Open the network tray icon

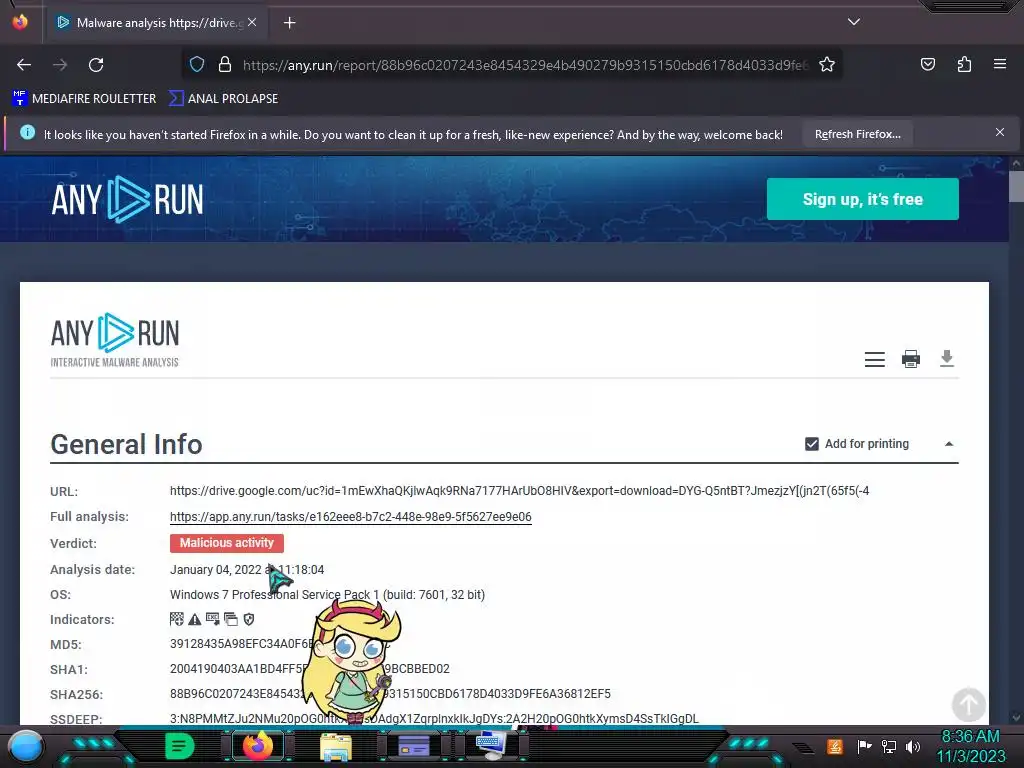click(x=889, y=746)
